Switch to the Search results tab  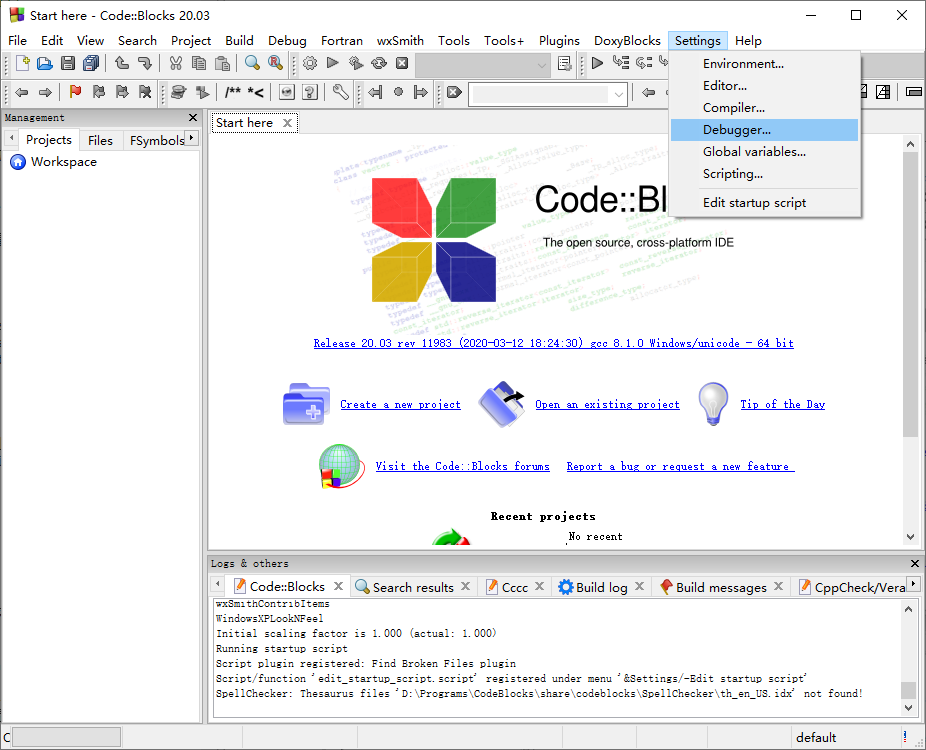pyautogui.click(x=413, y=587)
